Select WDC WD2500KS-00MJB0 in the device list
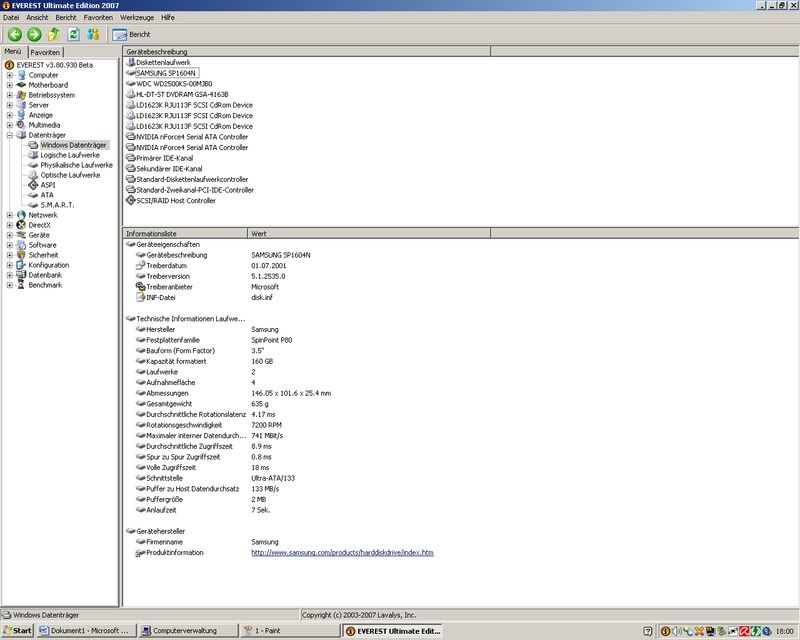The height and width of the screenshot is (640, 800). pyautogui.click(x=173, y=84)
